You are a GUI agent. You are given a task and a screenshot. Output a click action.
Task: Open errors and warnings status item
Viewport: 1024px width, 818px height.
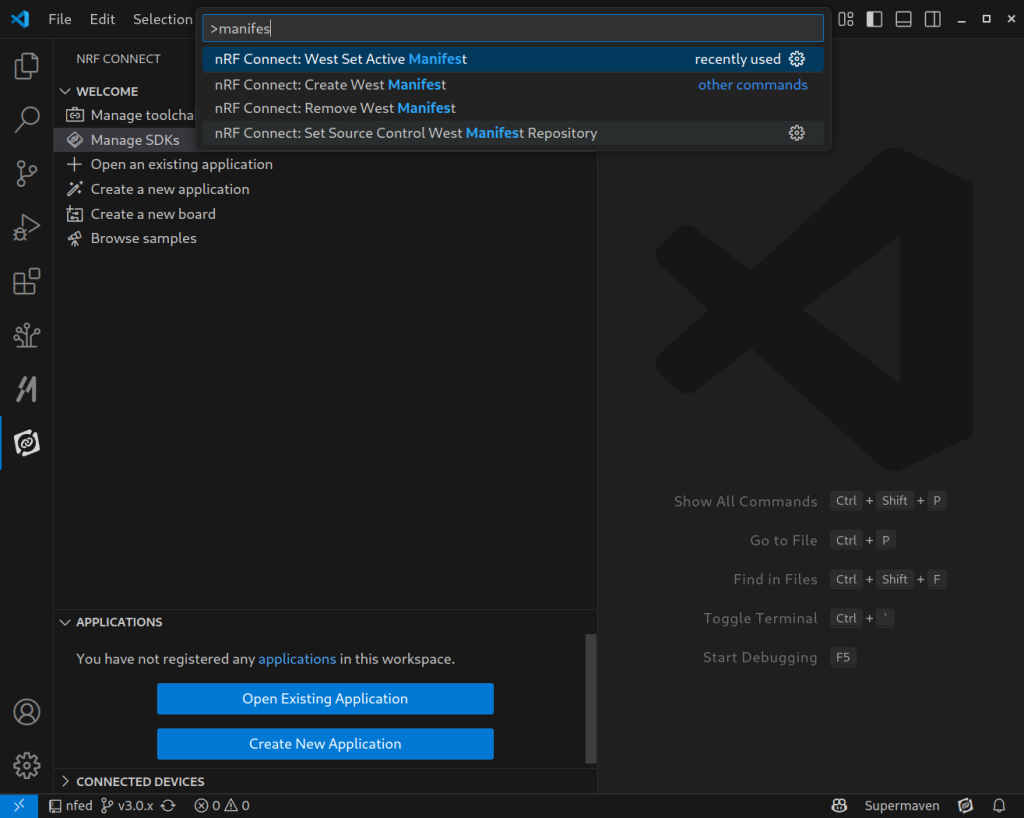pyautogui.click(x=222, y=806)
